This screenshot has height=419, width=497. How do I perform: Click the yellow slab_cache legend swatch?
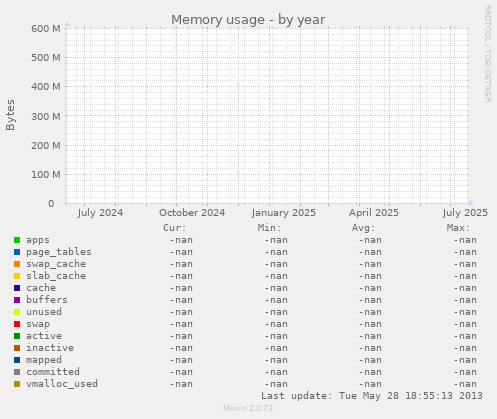[17, 276]
